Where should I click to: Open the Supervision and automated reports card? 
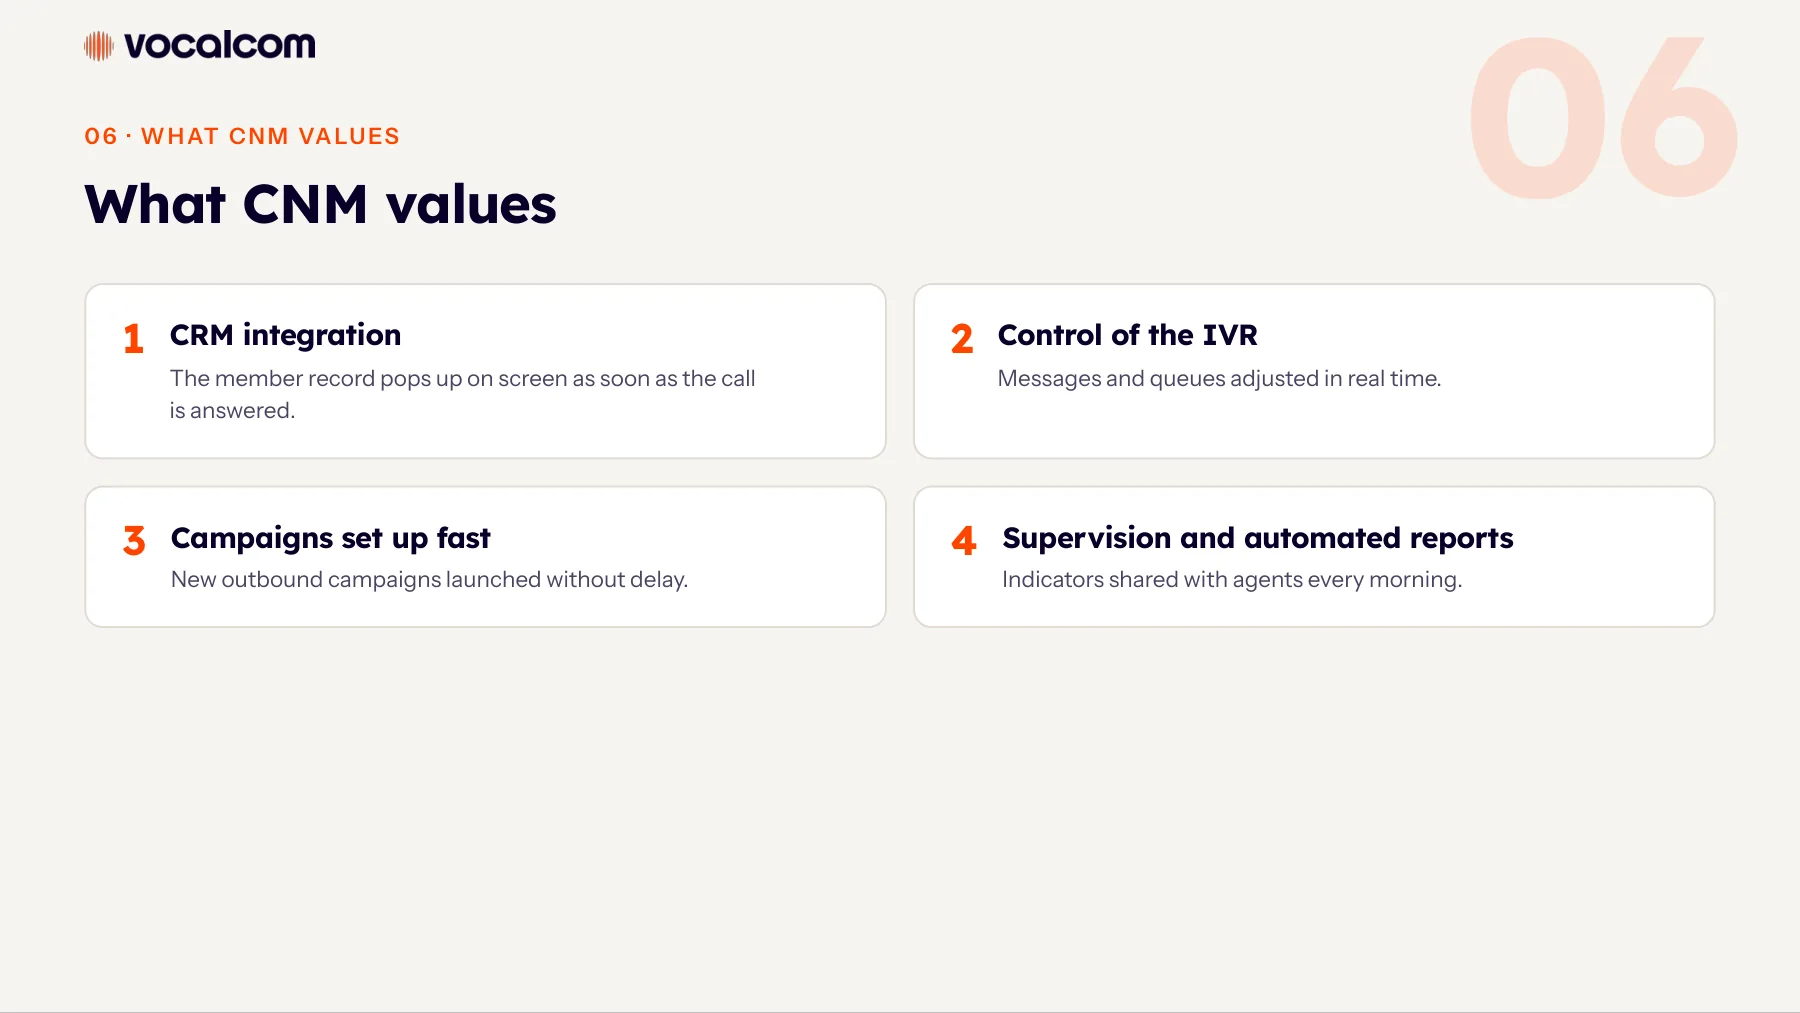click(1314, 557)
